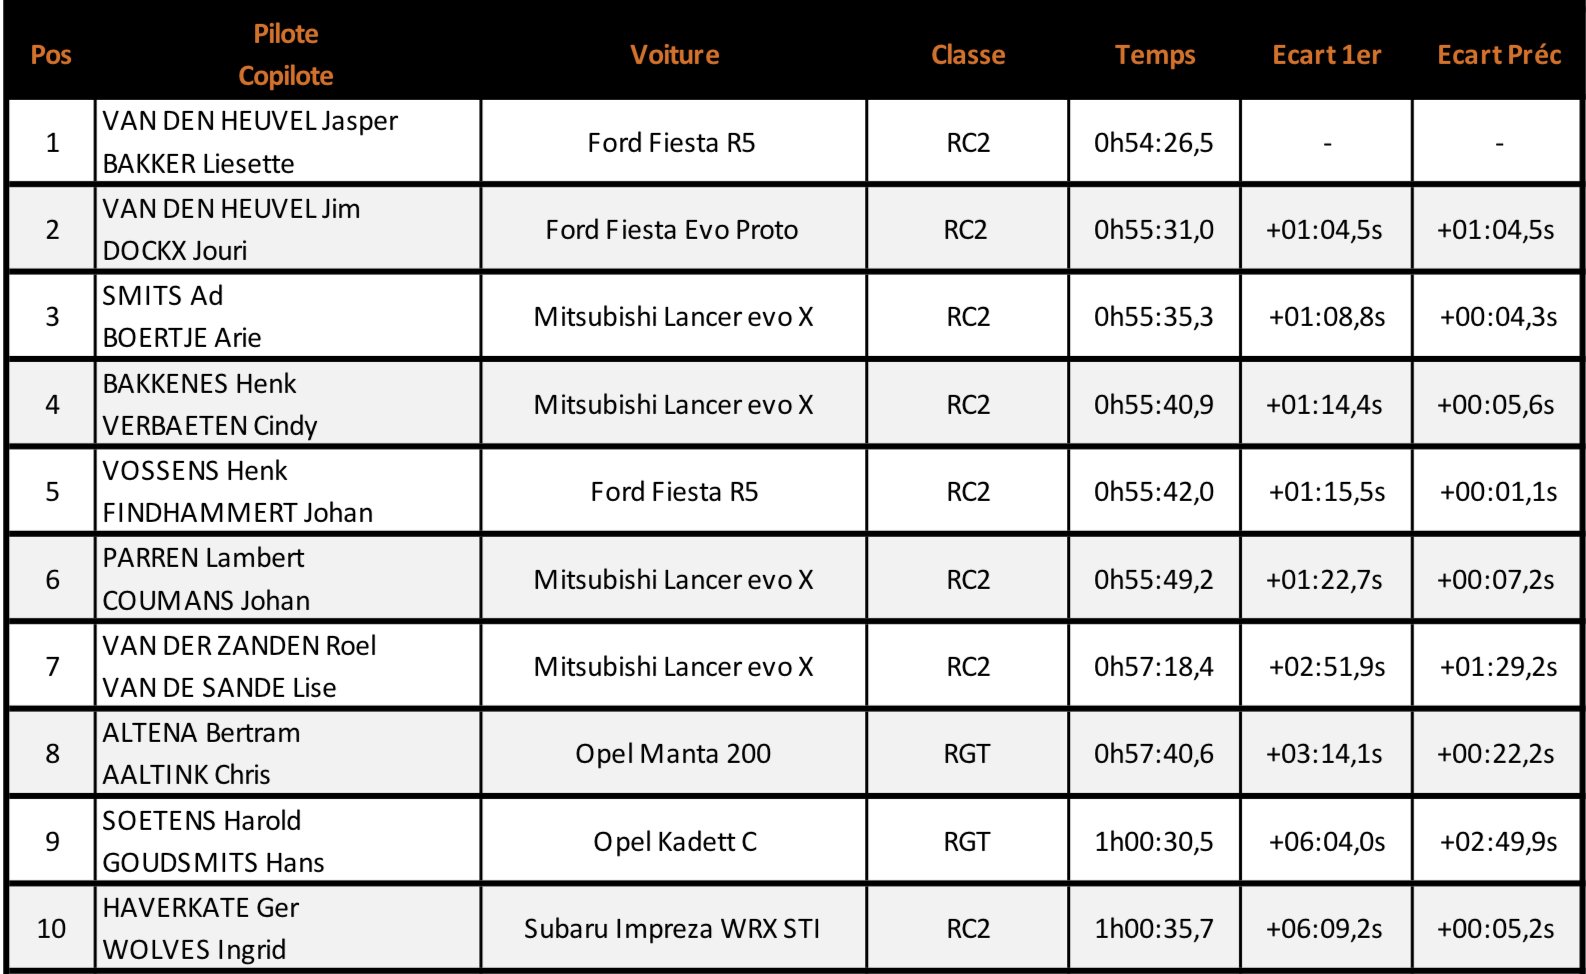
Task: Click the Ford Fiesta Evo Proto cell
Action: pos(674,229)
